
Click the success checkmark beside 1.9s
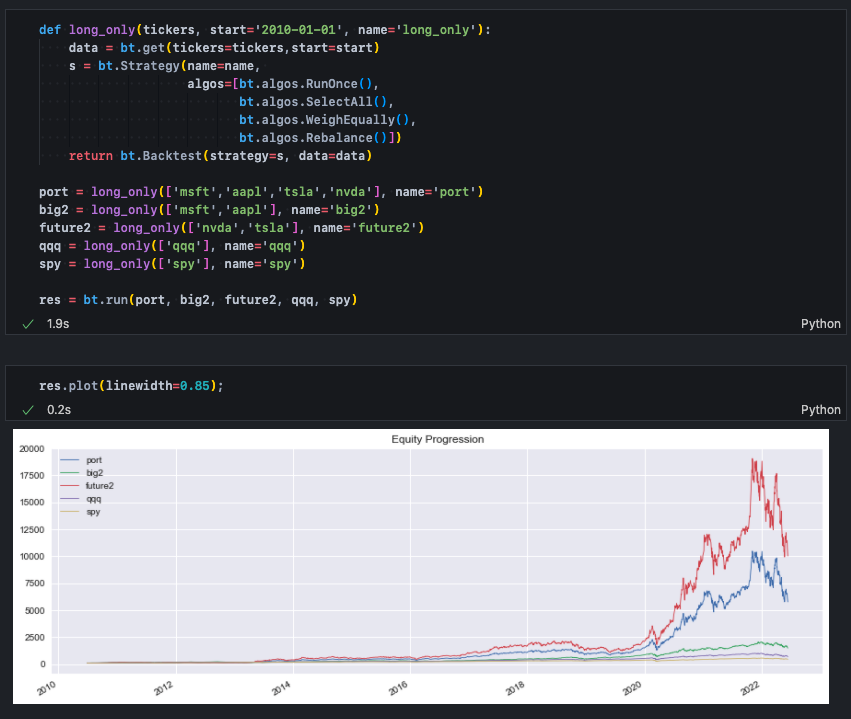tap(28, 324)
